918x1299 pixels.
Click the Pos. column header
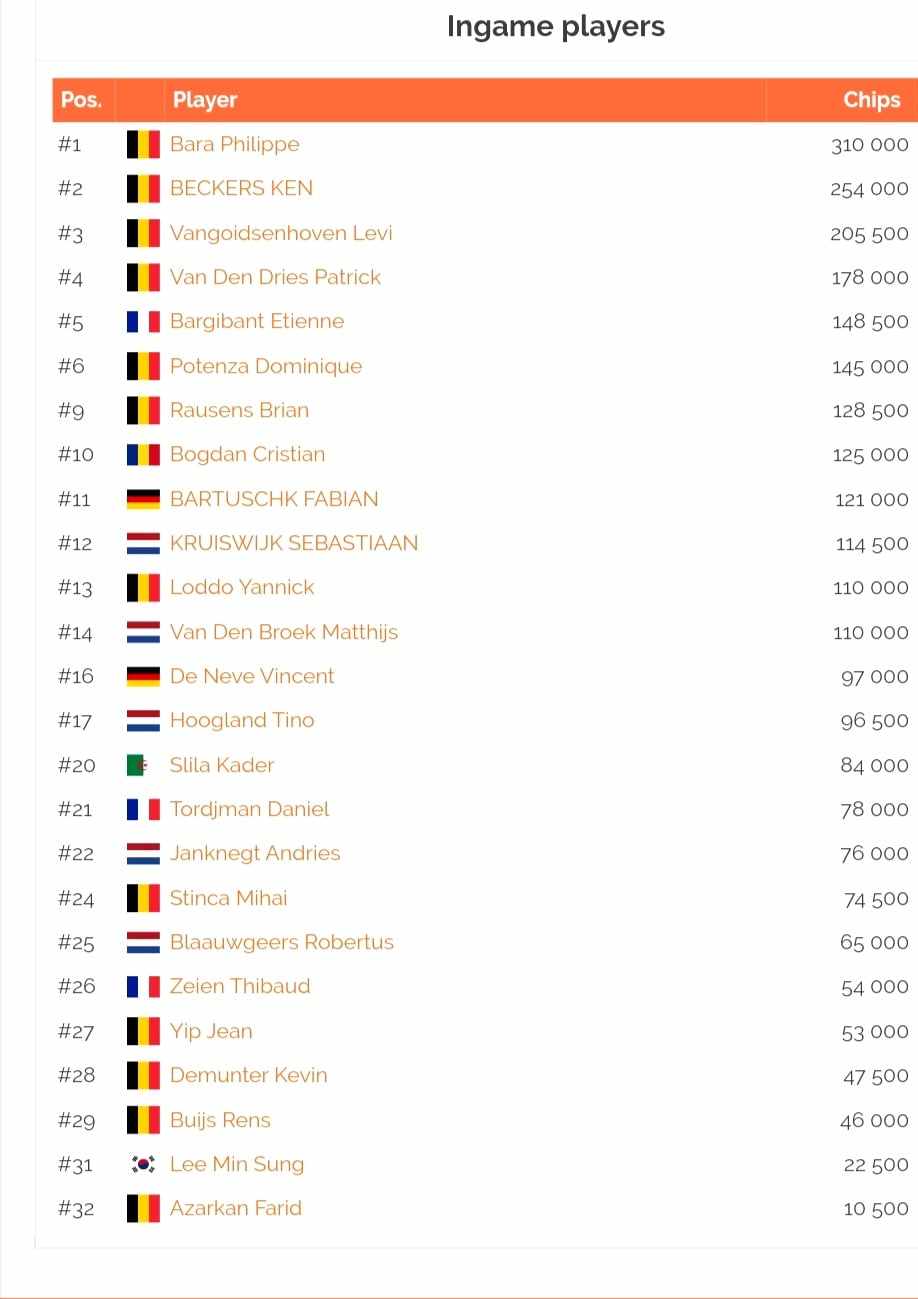[x=81, y=100]
